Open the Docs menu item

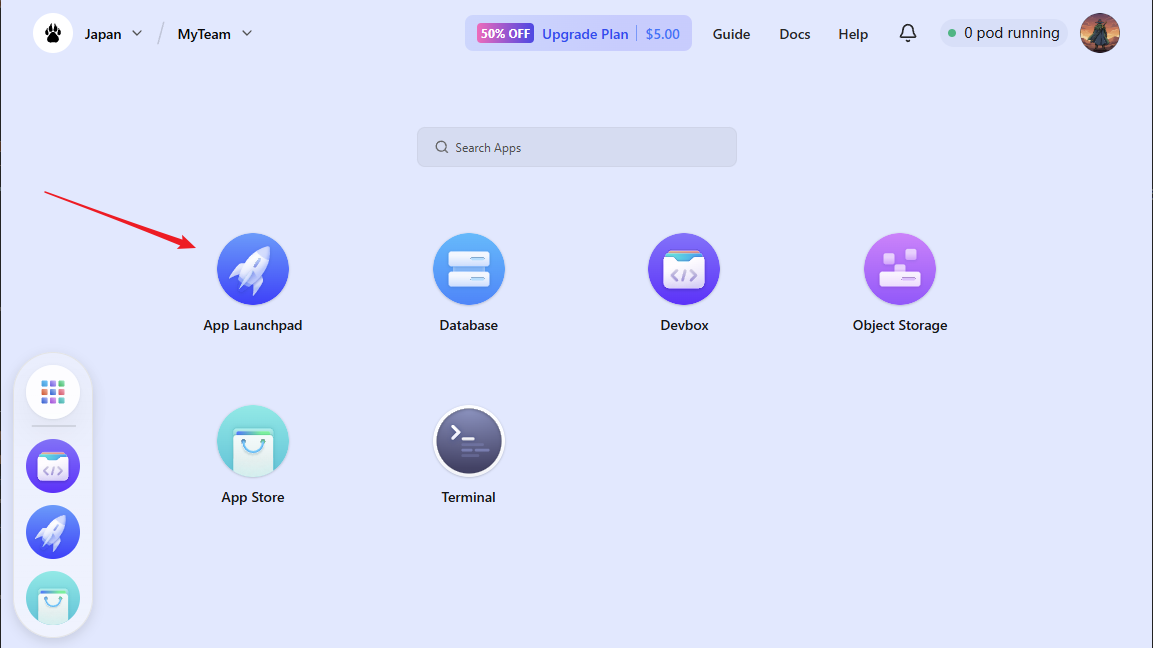tap(795, 34)
